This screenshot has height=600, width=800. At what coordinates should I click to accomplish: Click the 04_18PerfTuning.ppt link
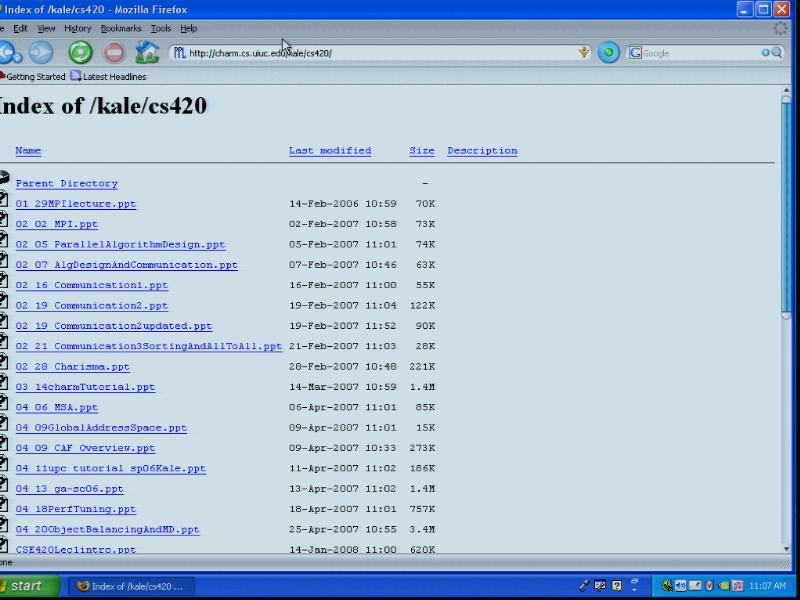click(x=76, y=509)
